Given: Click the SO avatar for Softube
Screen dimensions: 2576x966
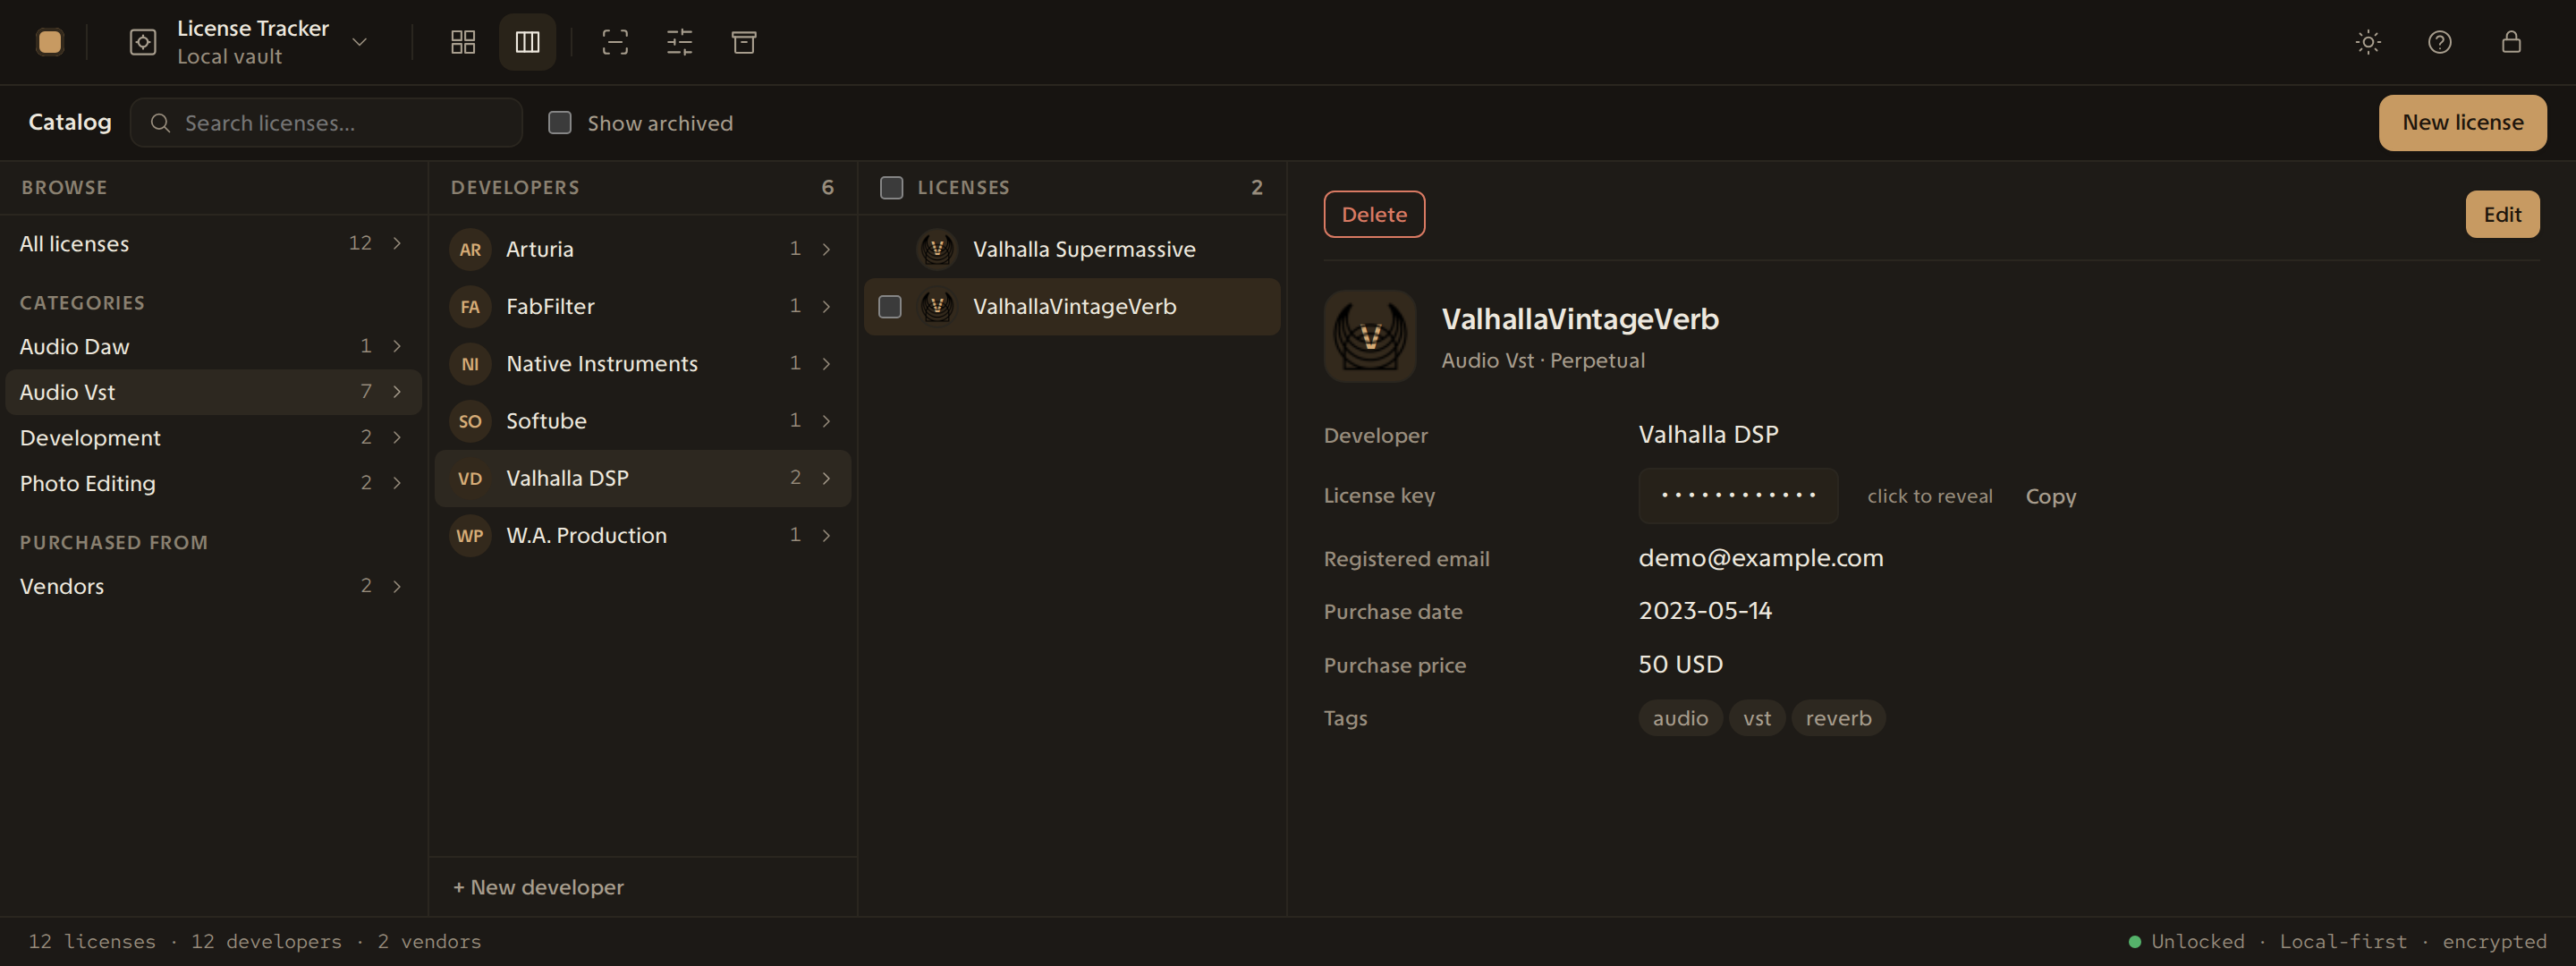Looking at the screenshot, I should tap(470, 421).
